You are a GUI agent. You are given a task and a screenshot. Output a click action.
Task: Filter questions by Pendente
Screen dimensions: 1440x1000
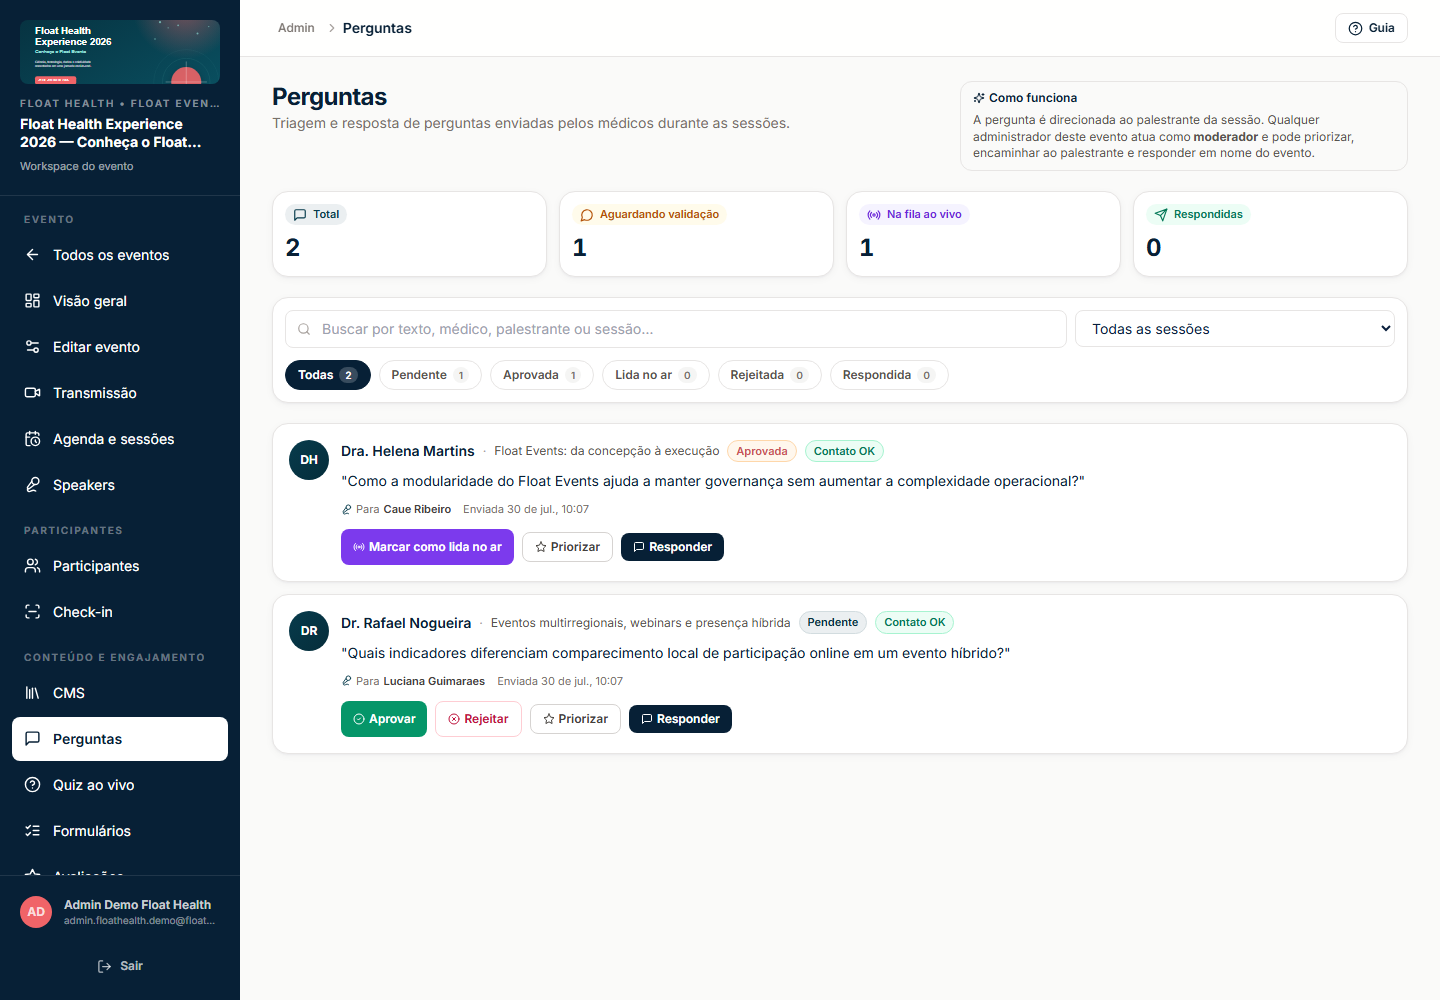click(430, 375)
